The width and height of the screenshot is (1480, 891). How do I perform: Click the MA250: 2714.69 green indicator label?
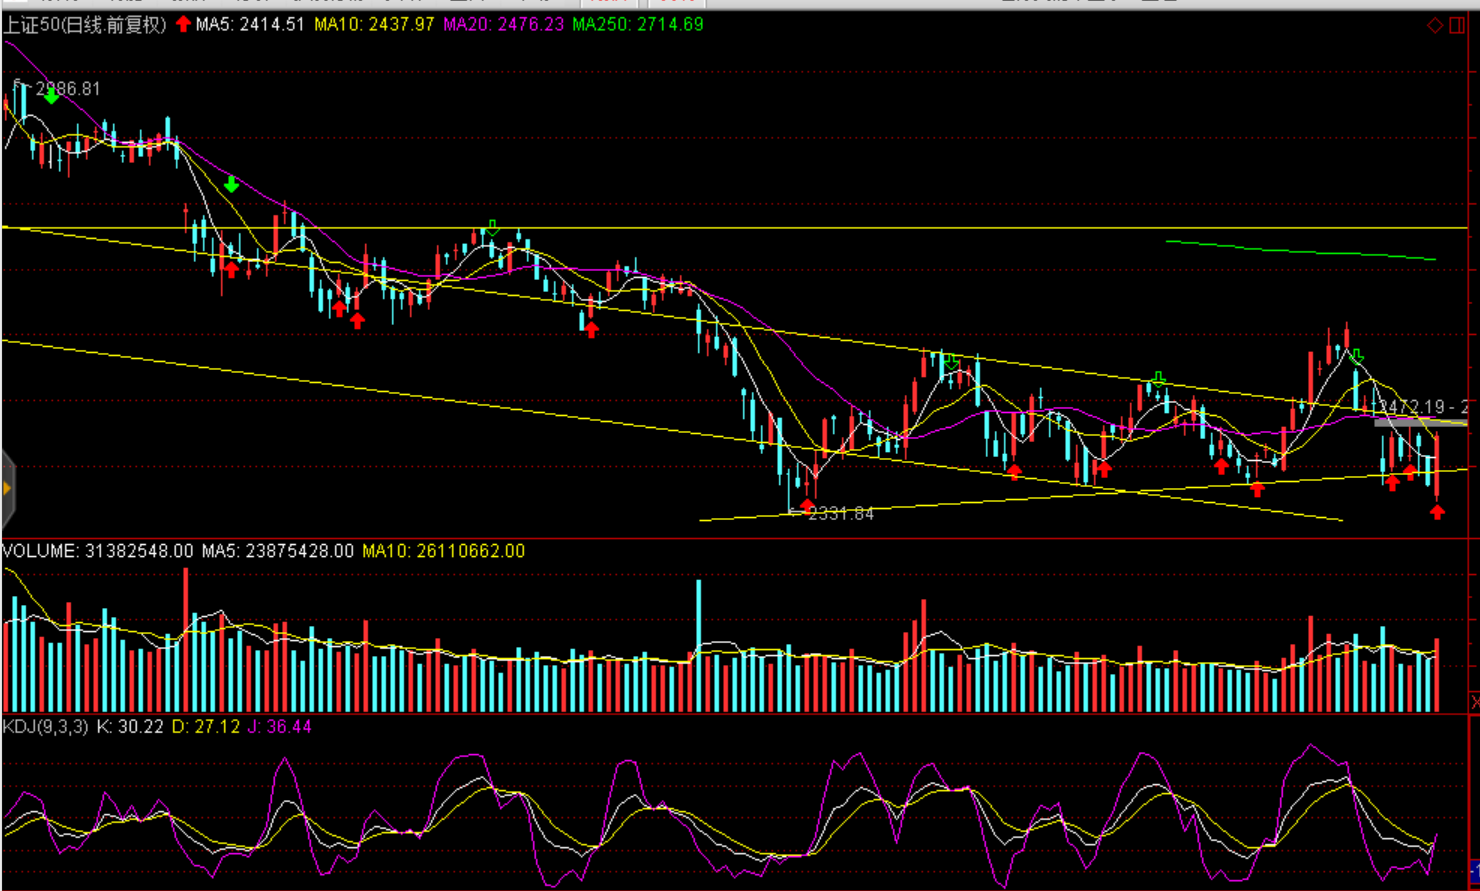637,24
